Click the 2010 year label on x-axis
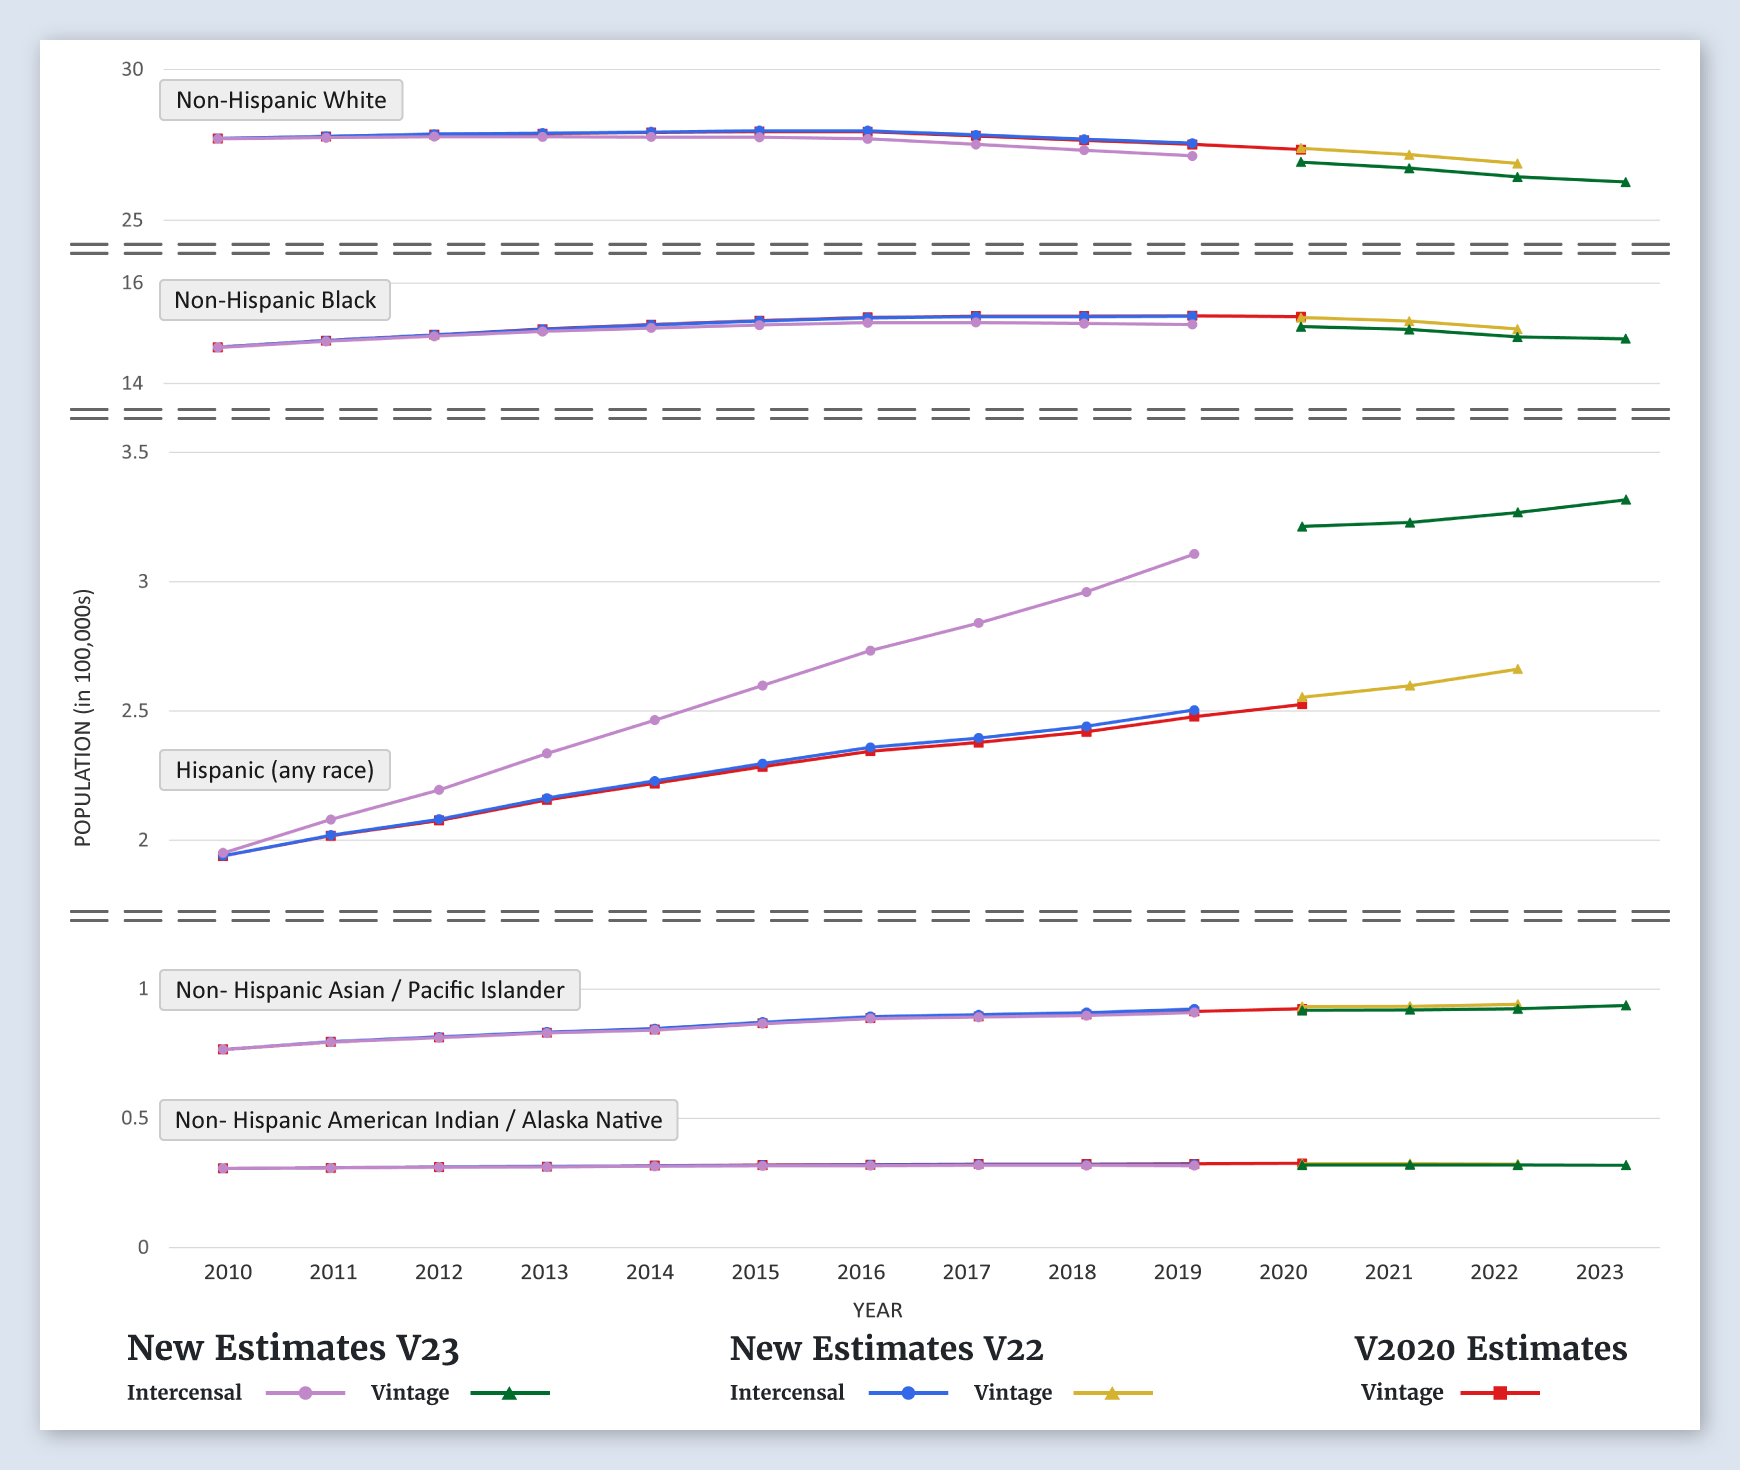Image resolution: width=1740 pixels, height=1470 pixels. (x=228, y=1272)
